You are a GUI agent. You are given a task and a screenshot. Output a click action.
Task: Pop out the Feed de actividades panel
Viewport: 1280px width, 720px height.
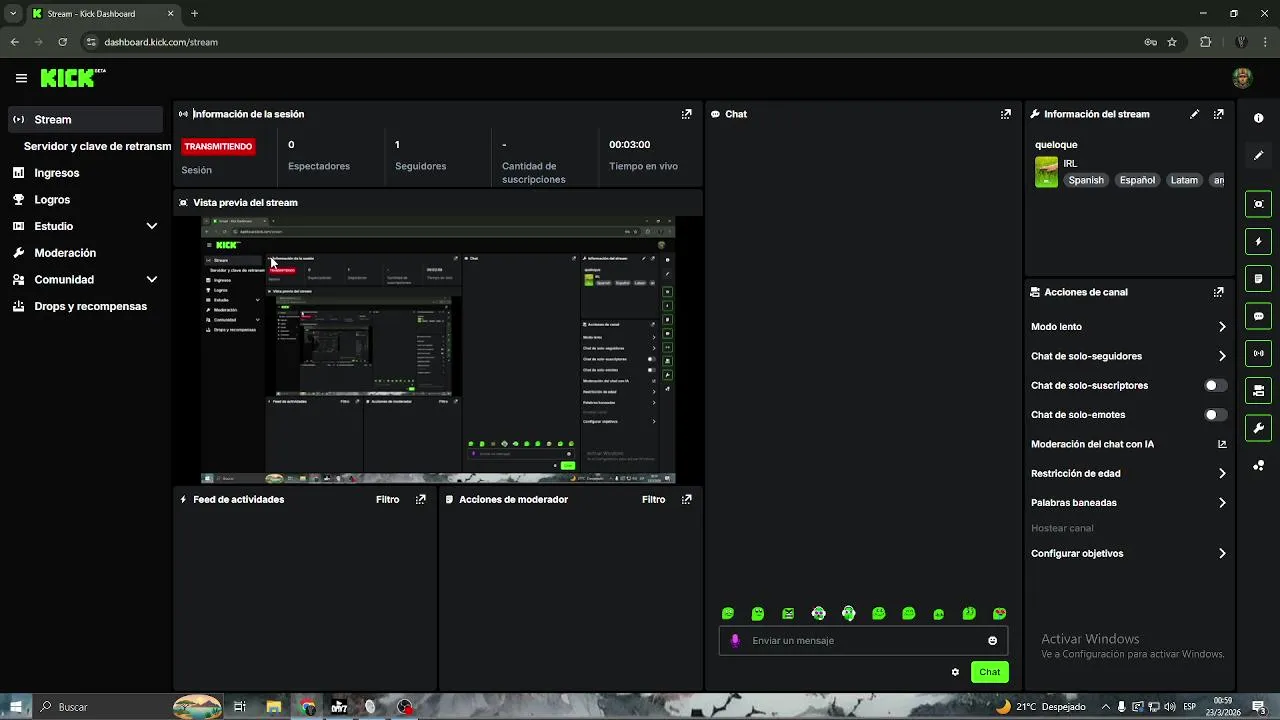(x=421, y=499)
